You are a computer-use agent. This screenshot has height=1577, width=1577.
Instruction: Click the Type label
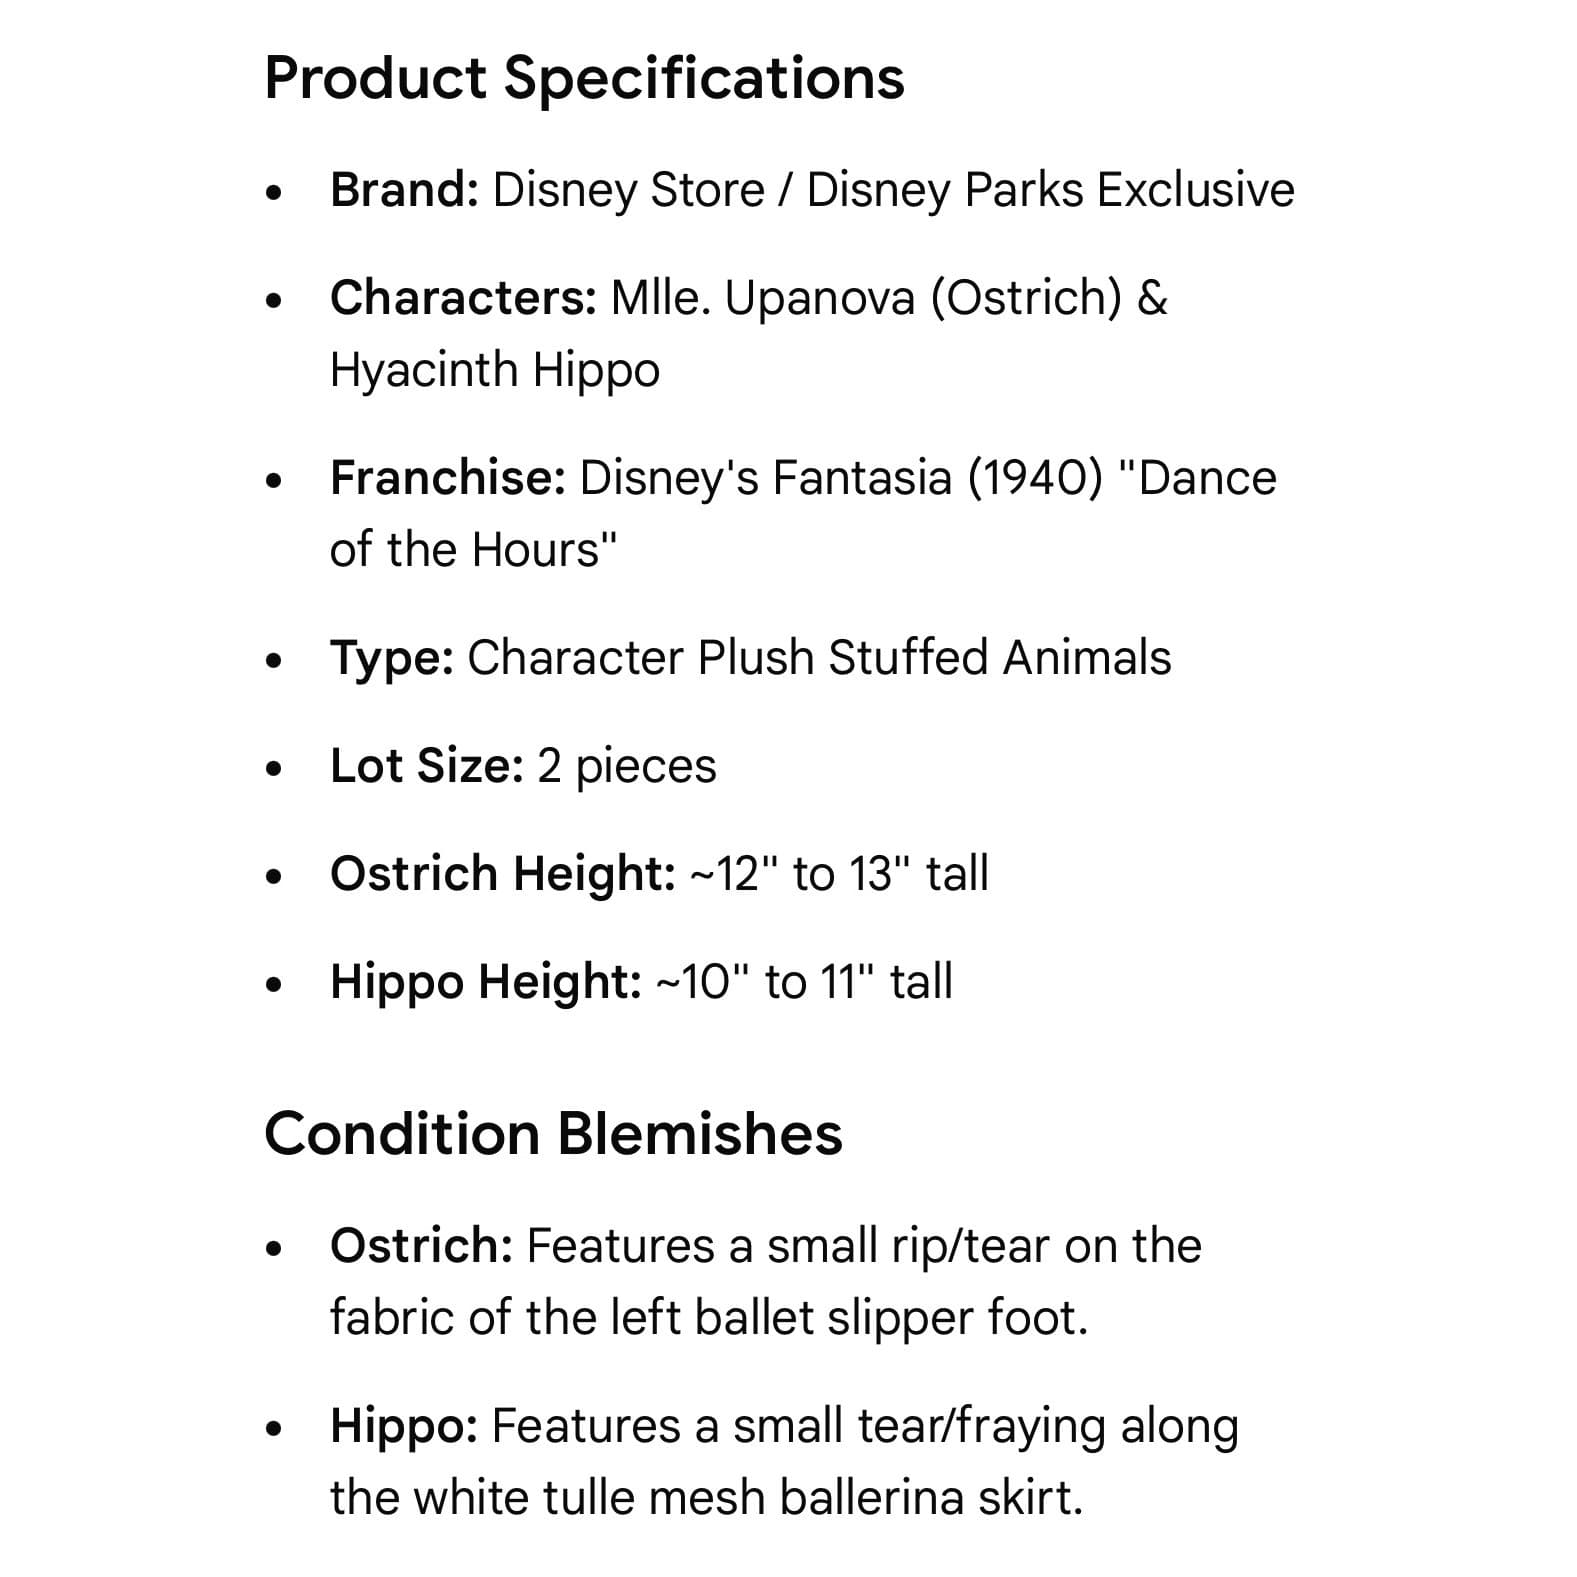[x=392, y=658]
